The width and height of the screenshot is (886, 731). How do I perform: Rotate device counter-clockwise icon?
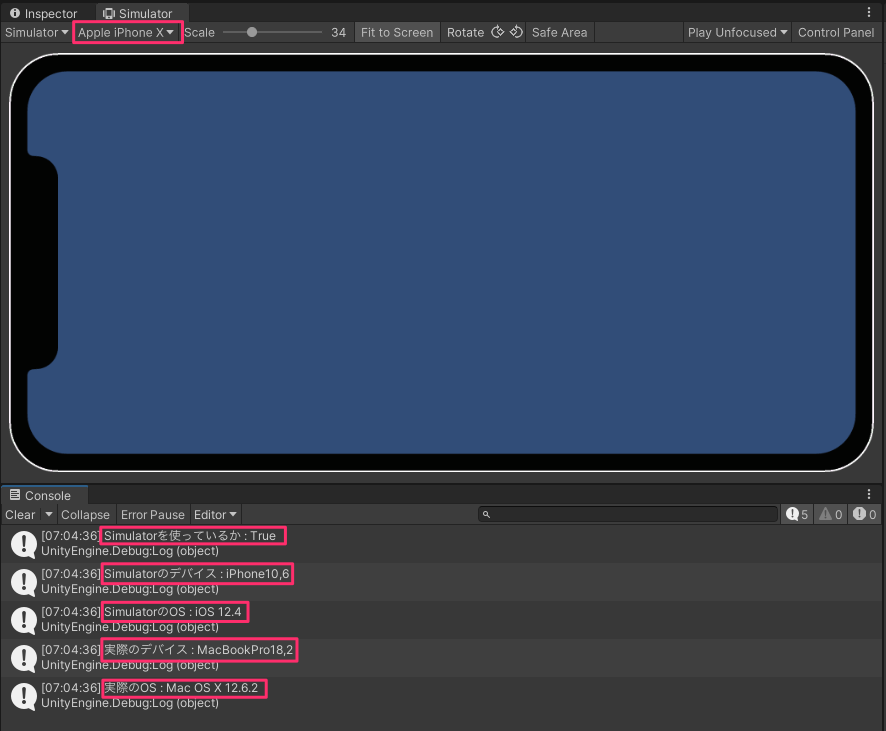497,32
